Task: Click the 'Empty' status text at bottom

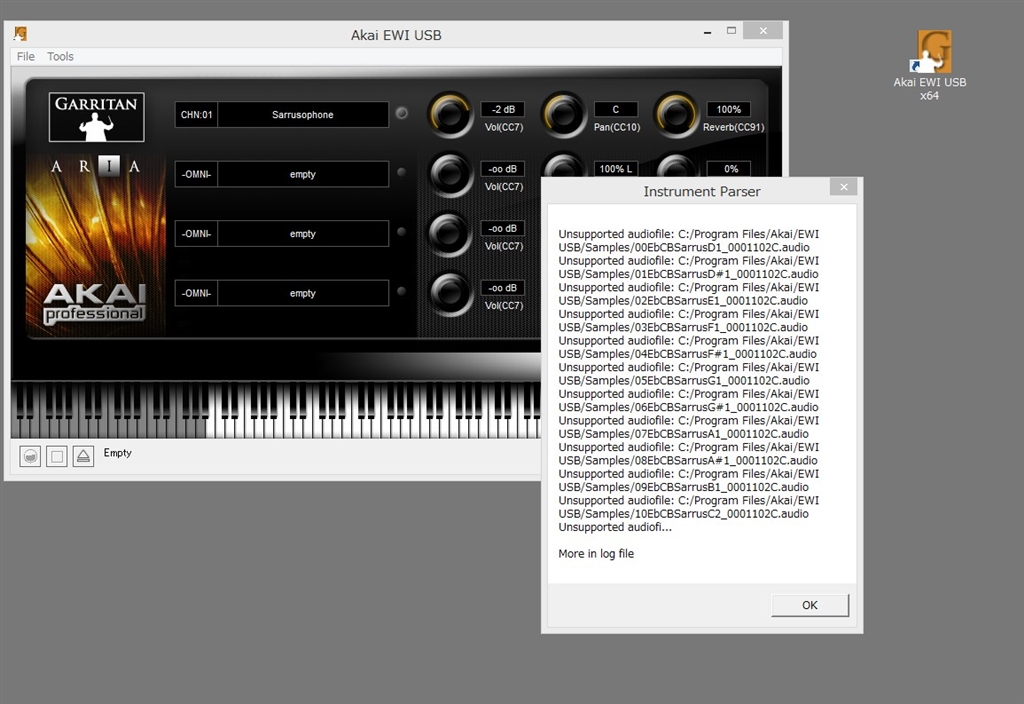Action: click(x=118, y=453)
